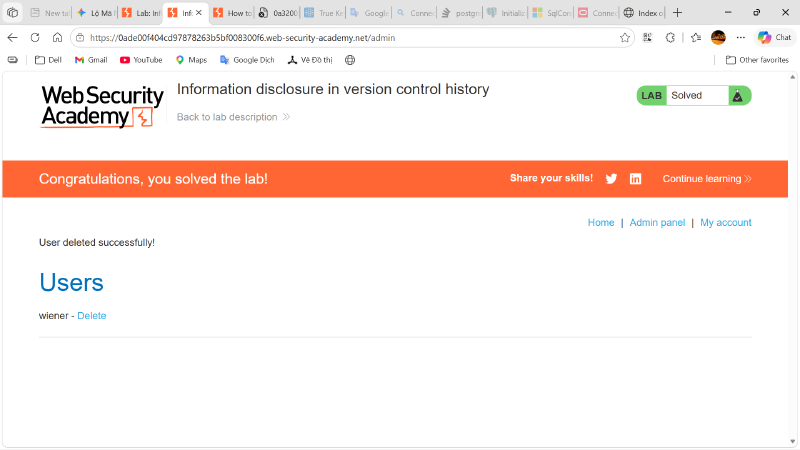Image resolution: width=800 pixels, height=450 pixels.
Task: Go to the Home link
Action: [x=601, y=222]
